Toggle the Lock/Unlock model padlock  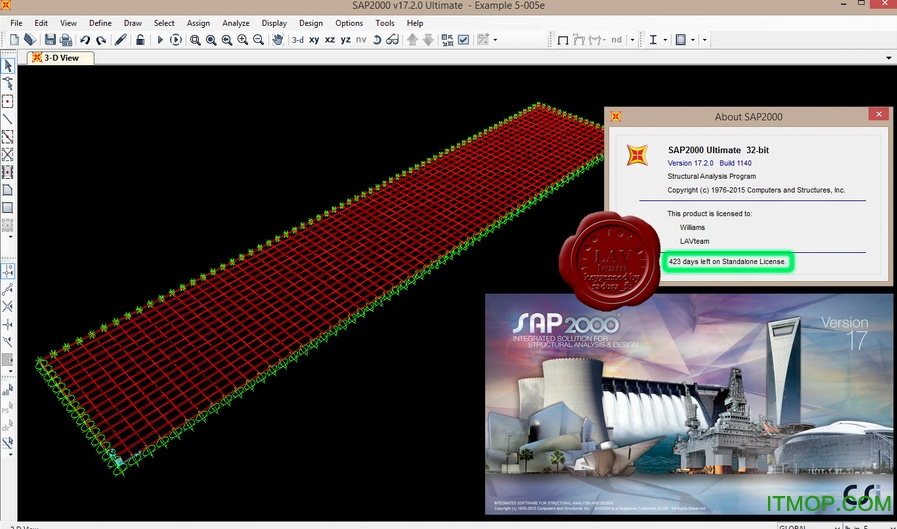click(x=140, y=40)
